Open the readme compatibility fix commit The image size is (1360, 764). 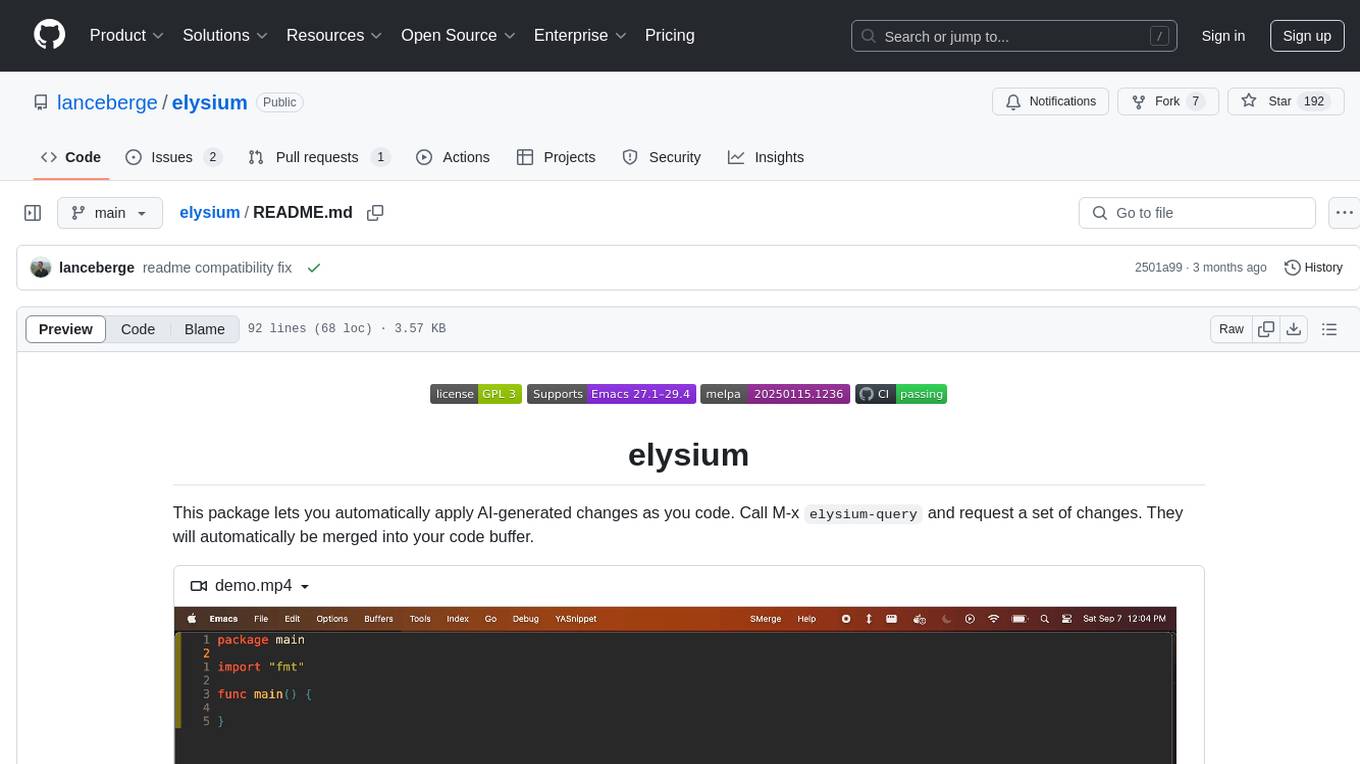[x=217, y=268]
